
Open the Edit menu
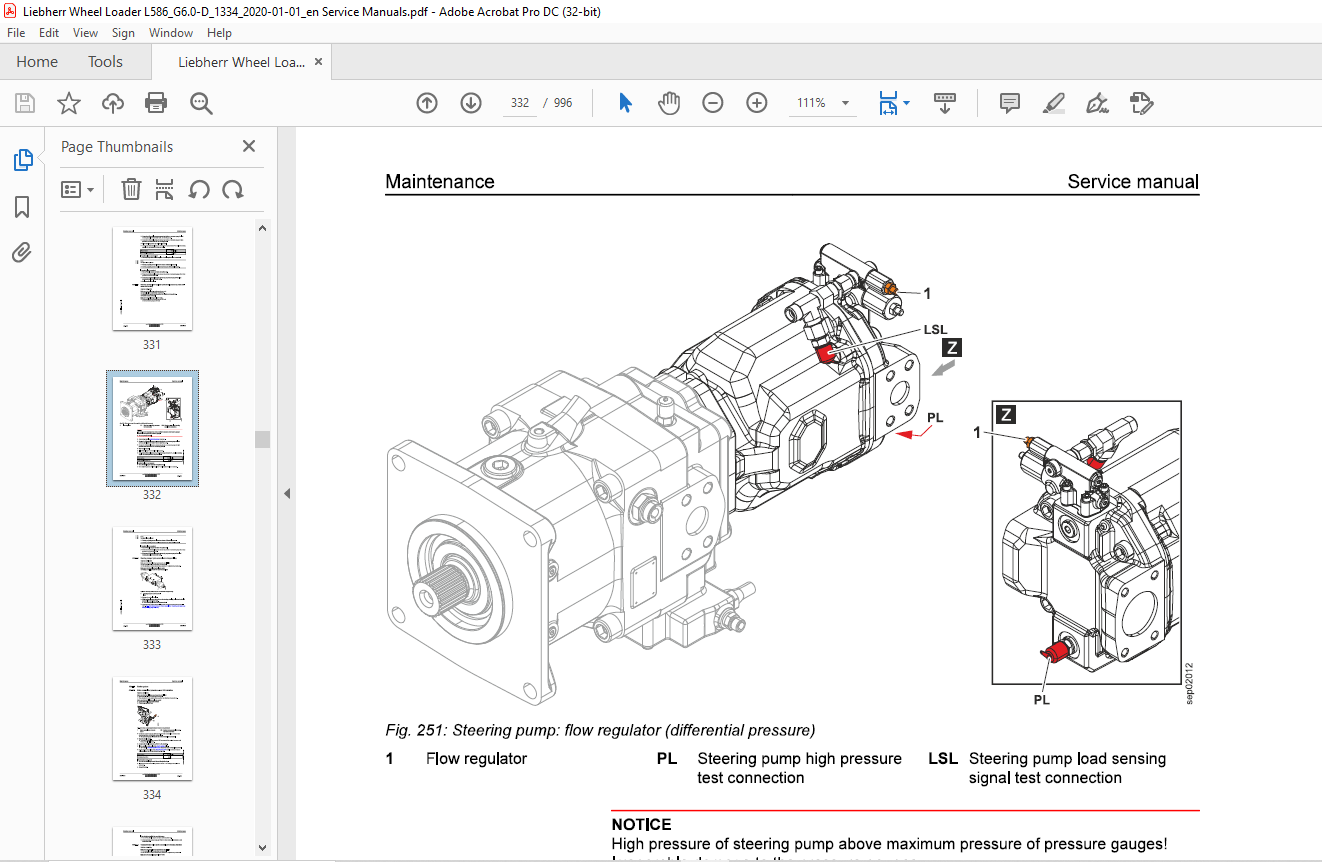click(x=49, y=33)
